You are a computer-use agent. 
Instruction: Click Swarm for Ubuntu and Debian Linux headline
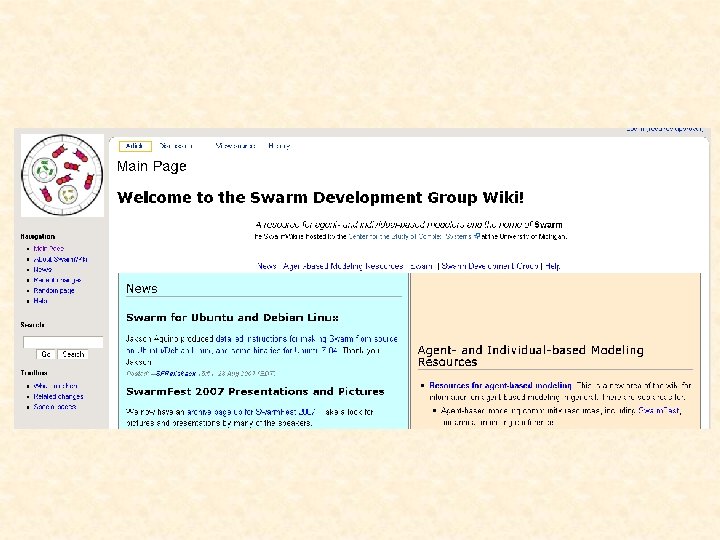point(232,317)
